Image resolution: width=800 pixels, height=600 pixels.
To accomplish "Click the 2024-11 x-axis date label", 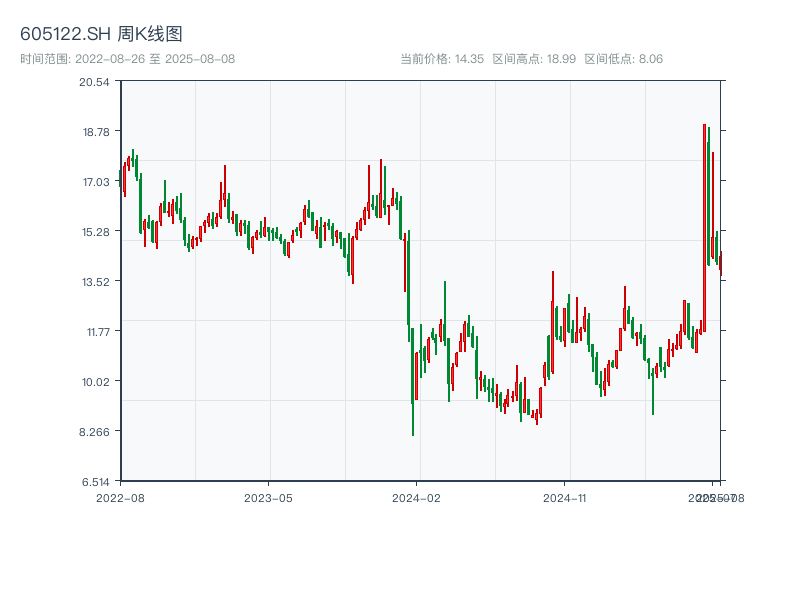I will pos(565,497).
